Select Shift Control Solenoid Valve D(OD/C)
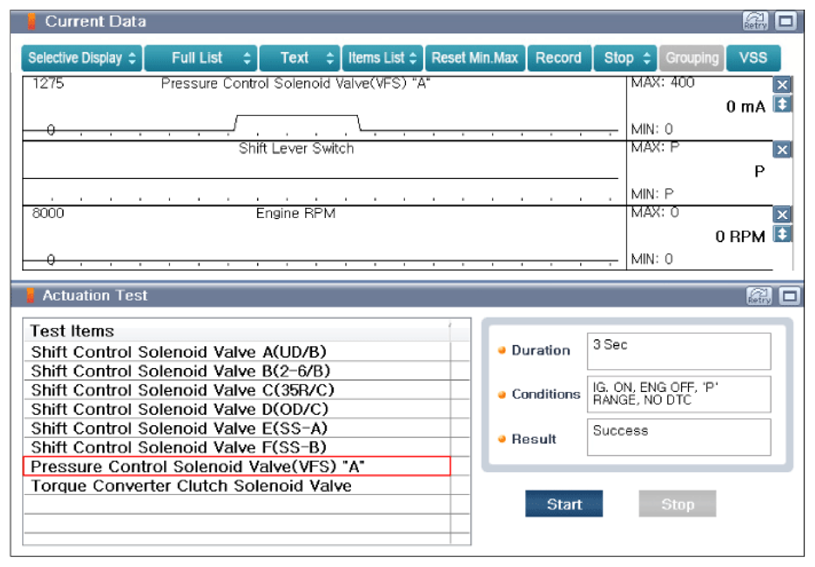 (237, 410)
